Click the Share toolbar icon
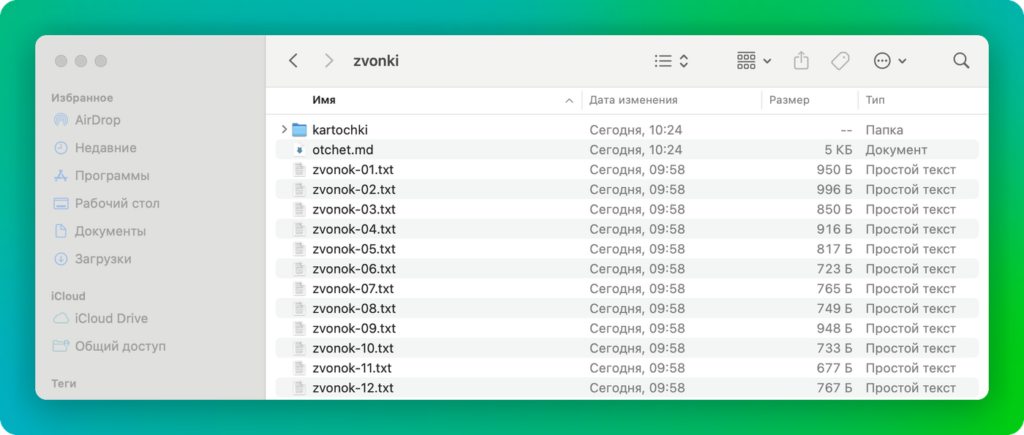The image size is (1024, 435). coord(801,61)
